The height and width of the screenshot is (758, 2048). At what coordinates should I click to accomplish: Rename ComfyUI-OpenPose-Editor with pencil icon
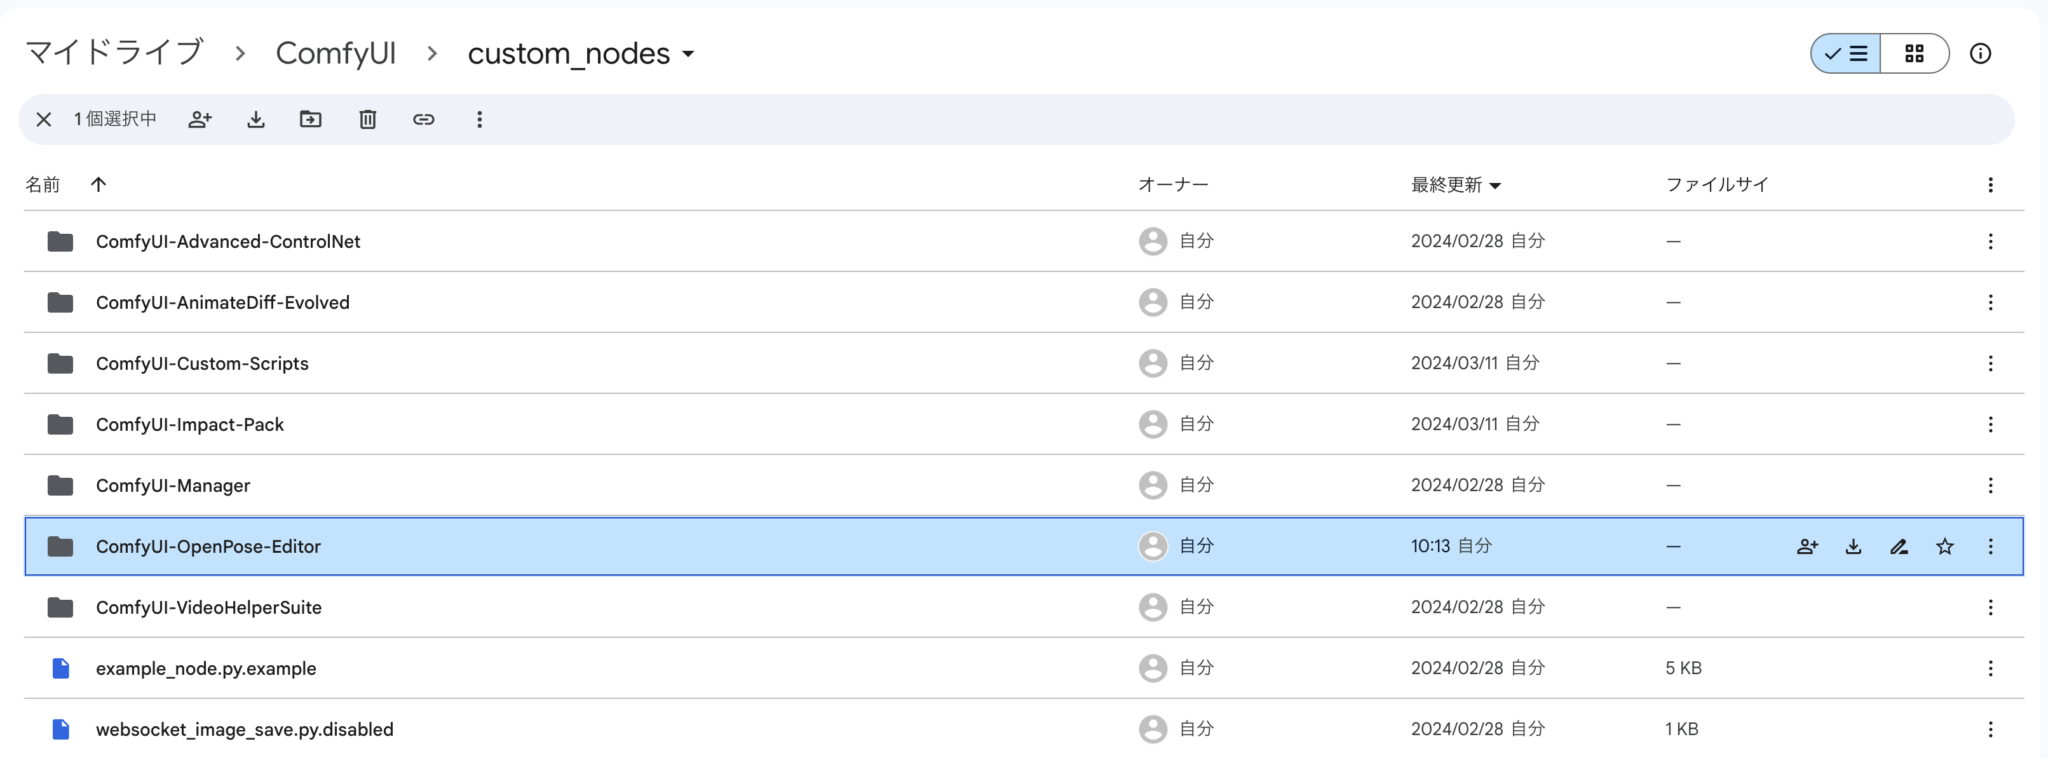click(1899, 547)
